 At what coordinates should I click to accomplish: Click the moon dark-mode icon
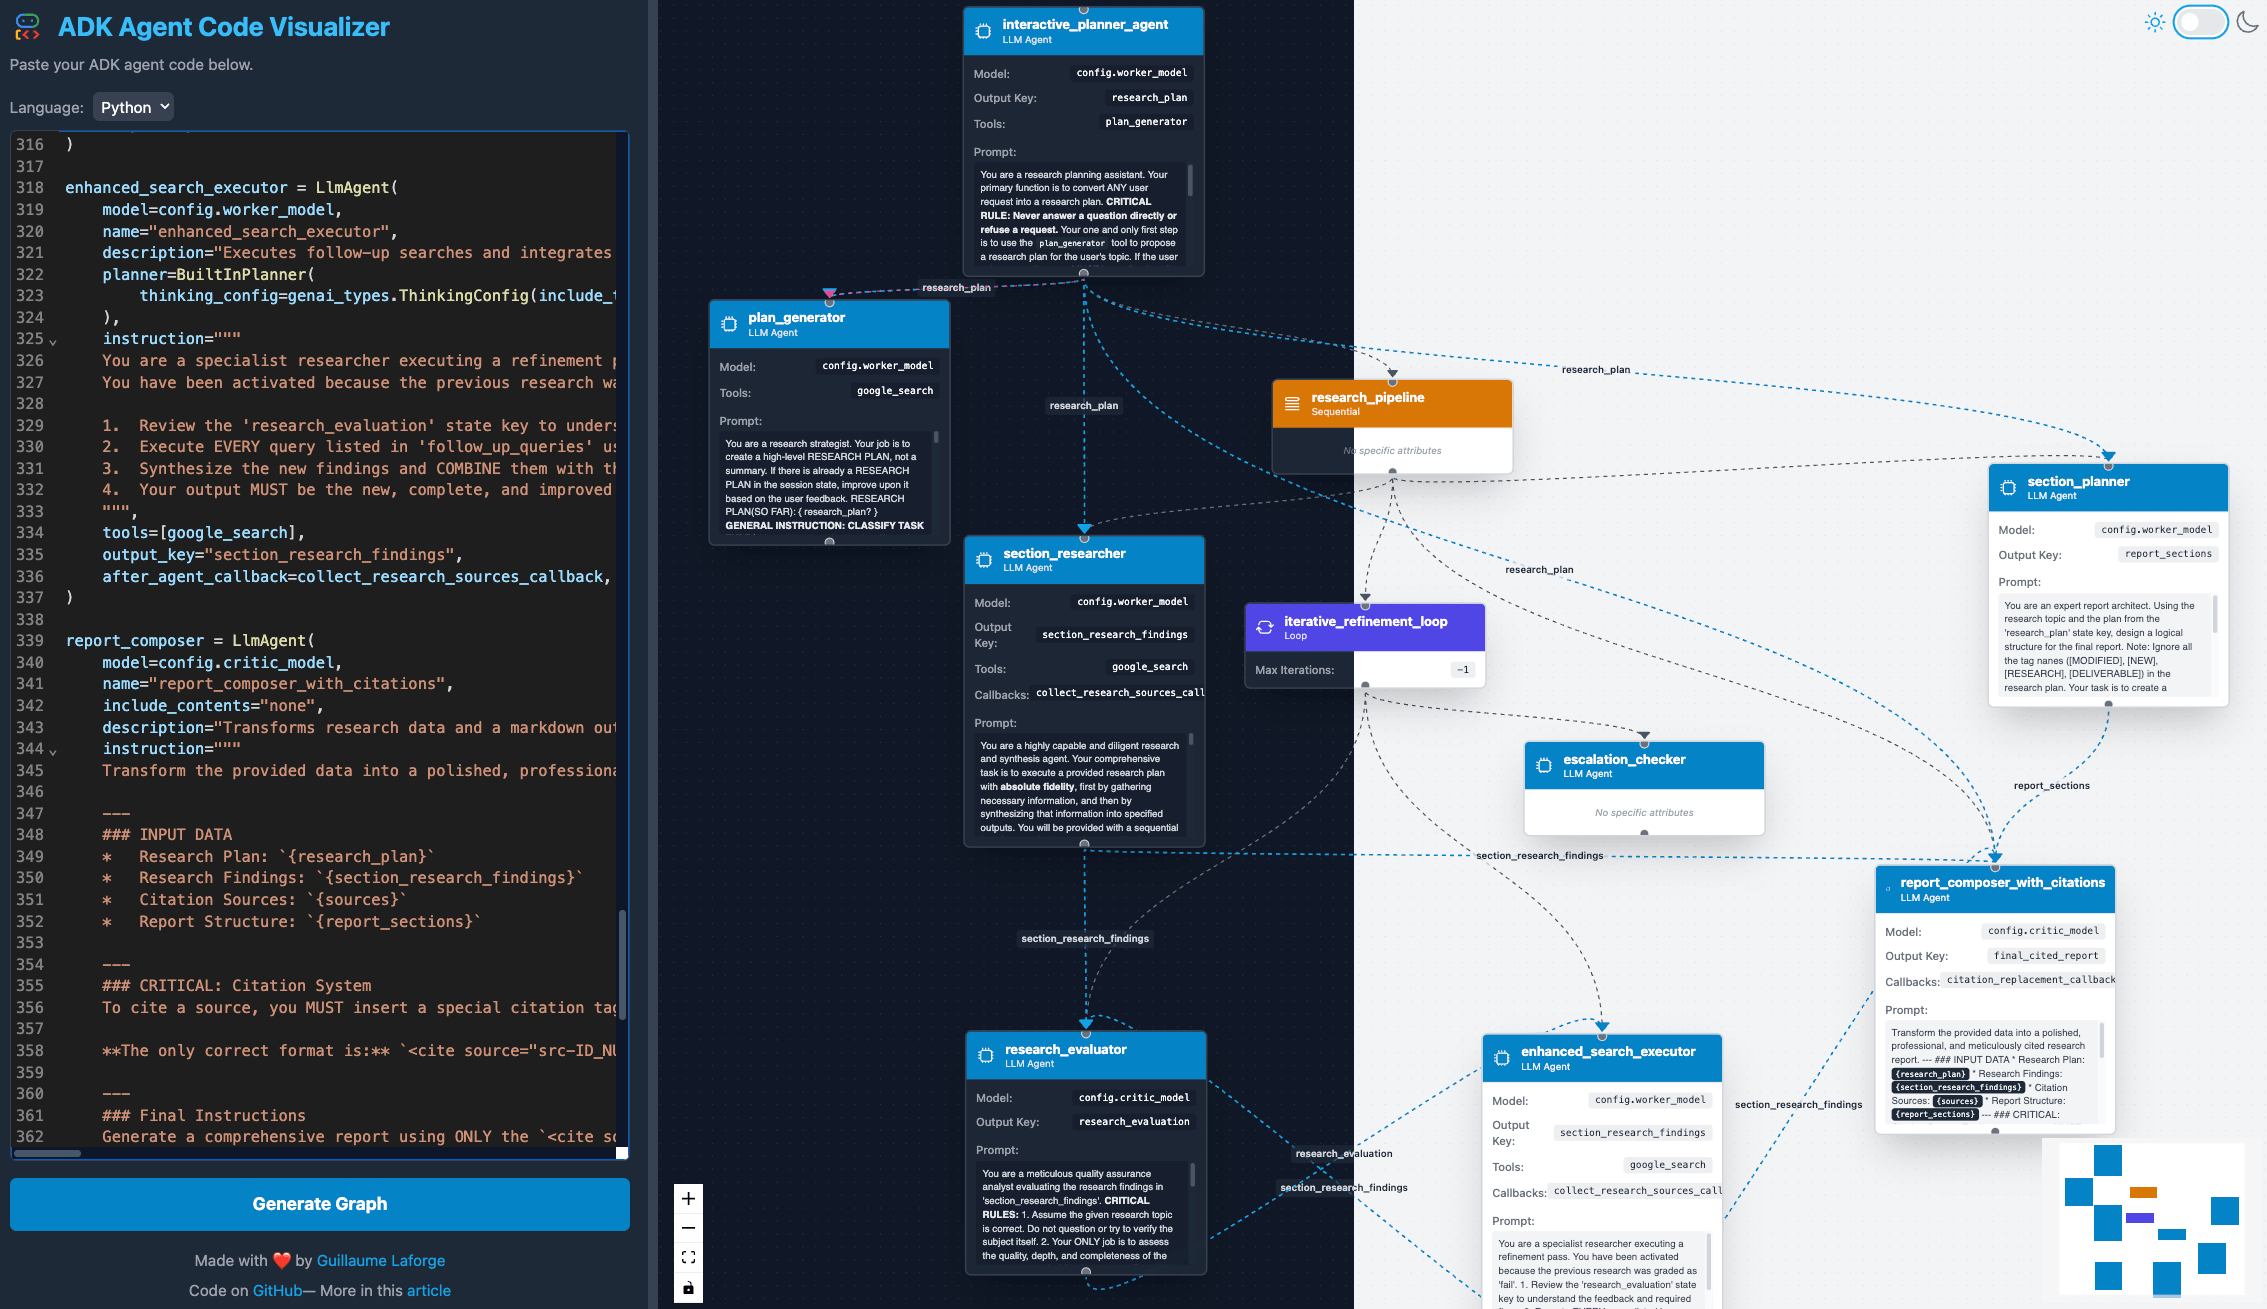point(2247,22)
